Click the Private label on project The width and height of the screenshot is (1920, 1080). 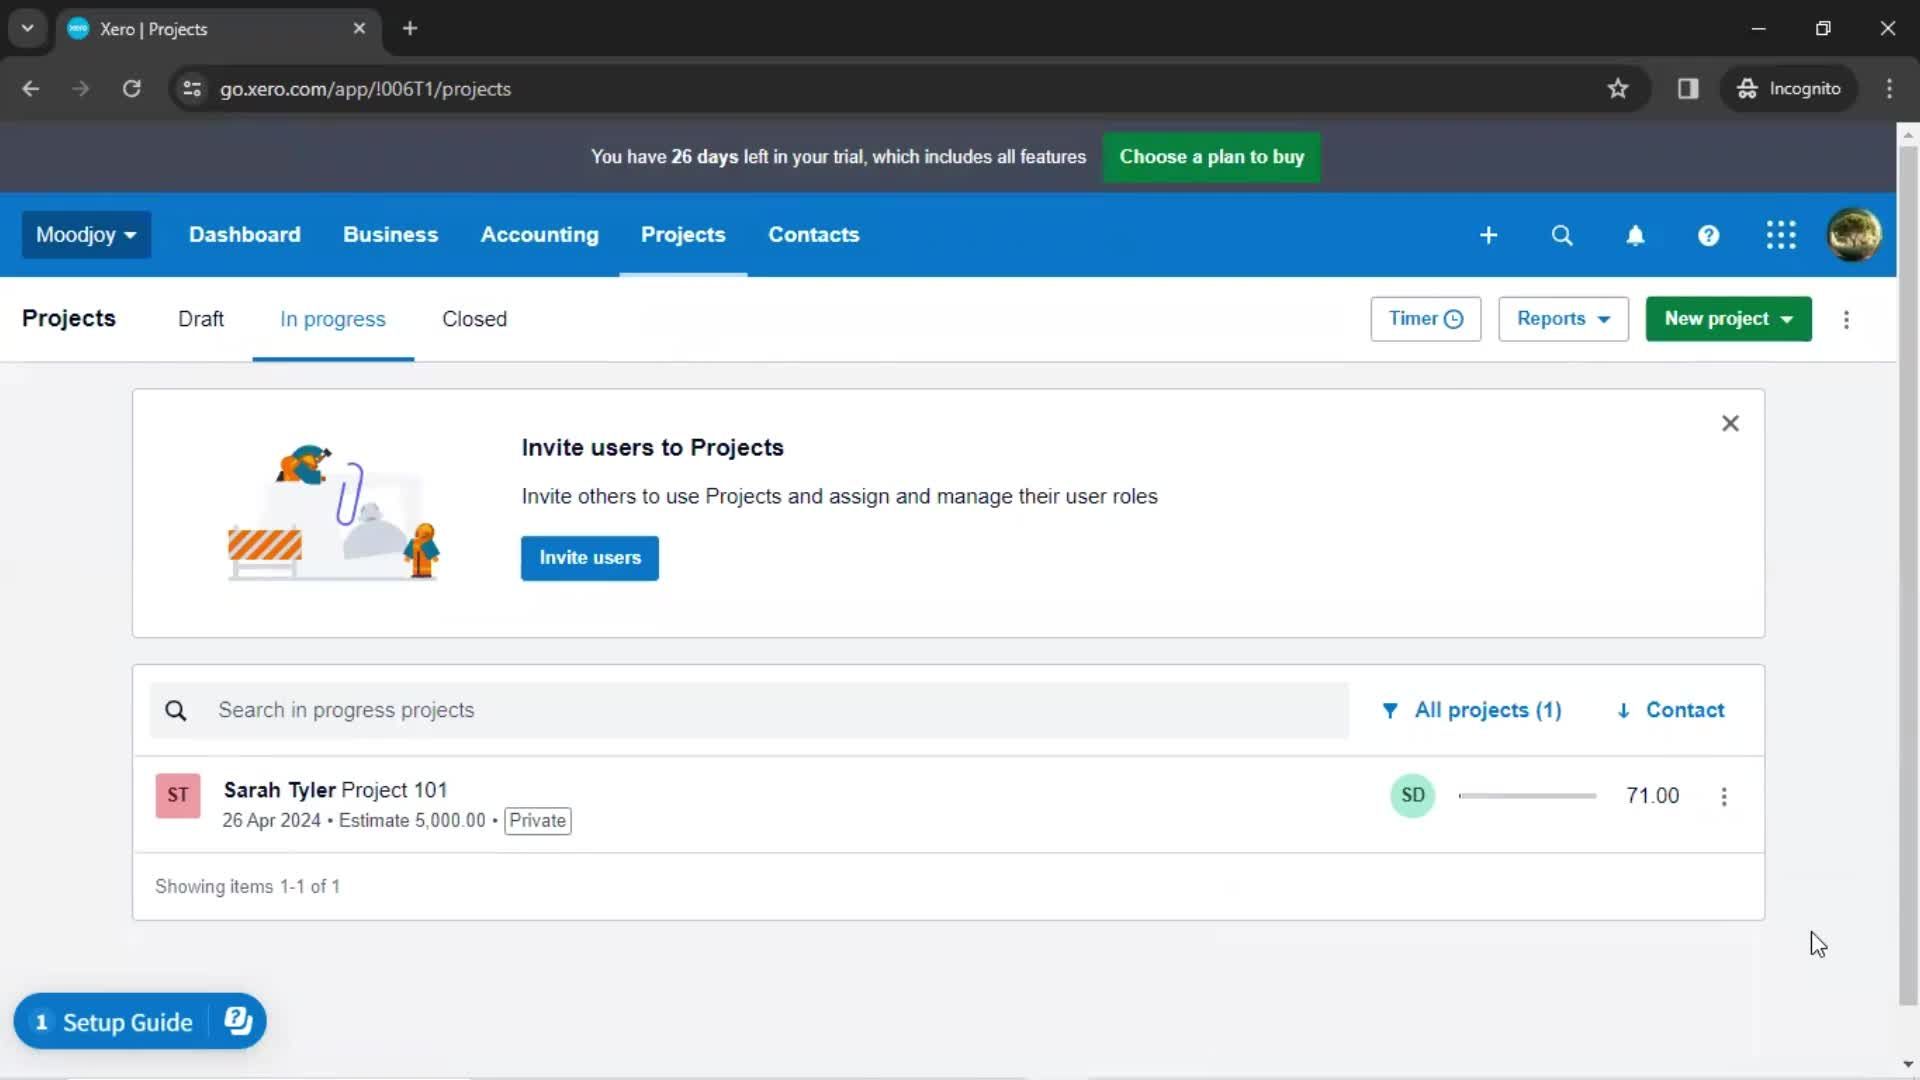click(x=537, y=821)
